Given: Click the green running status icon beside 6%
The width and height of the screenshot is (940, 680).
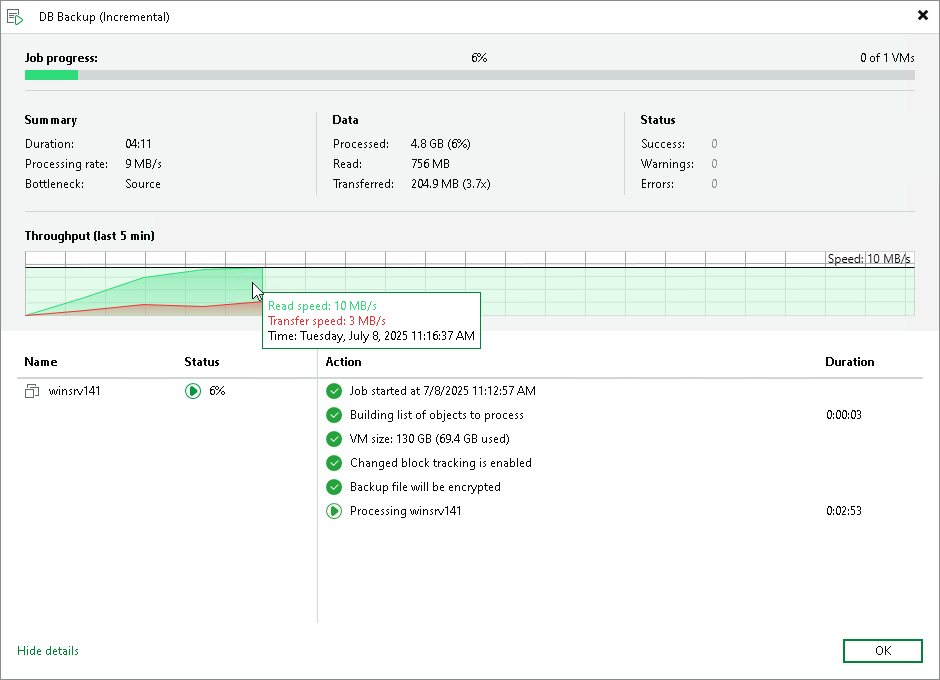Looking at the screenshot, I should (x=193, y=391).
